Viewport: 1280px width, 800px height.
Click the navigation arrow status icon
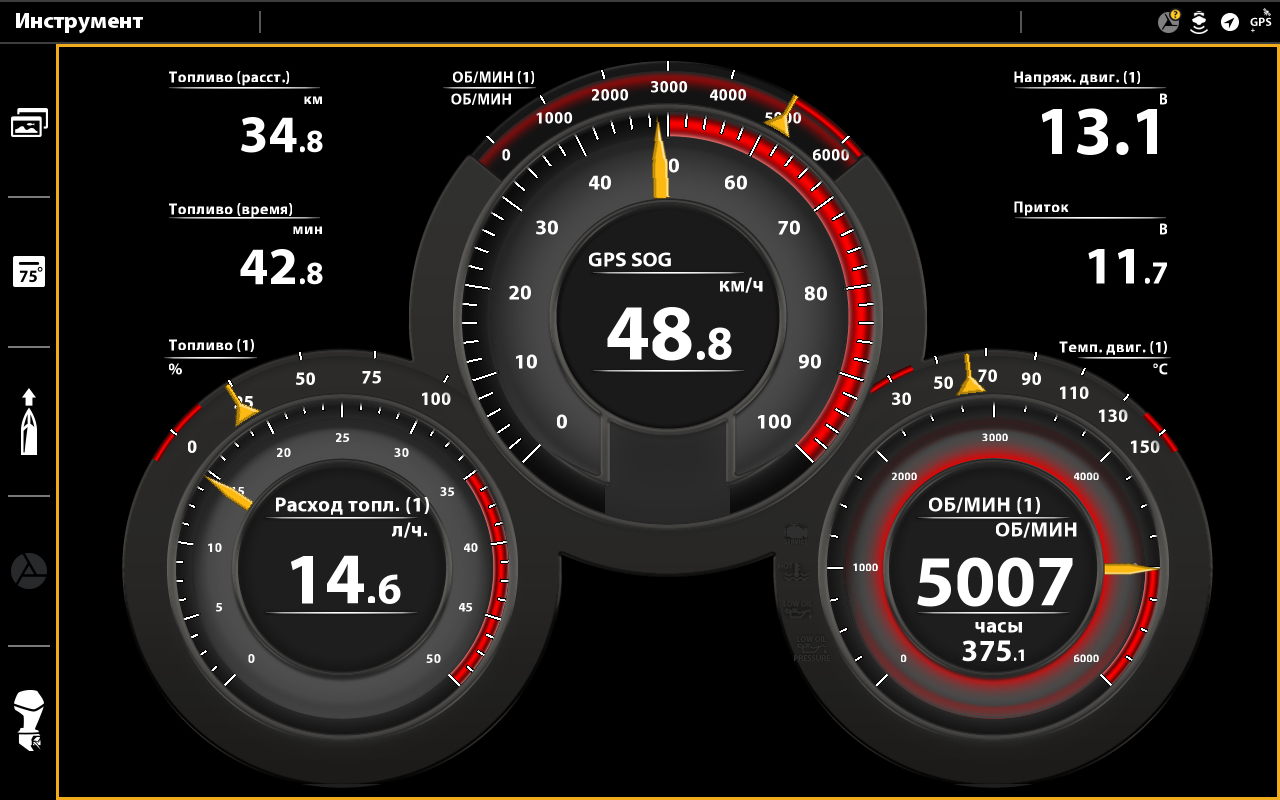[x=1230, y=22]
